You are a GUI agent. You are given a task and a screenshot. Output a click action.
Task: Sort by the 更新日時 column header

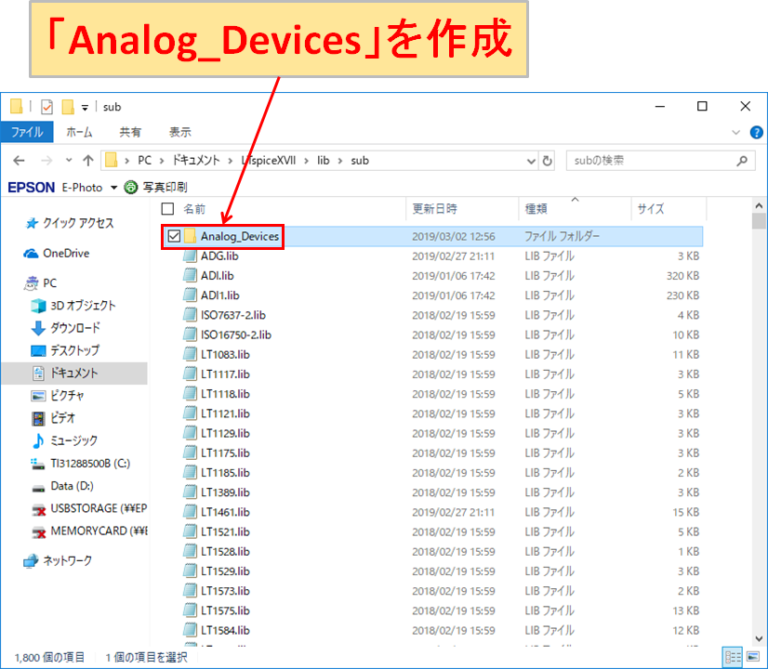coord(435,209)
